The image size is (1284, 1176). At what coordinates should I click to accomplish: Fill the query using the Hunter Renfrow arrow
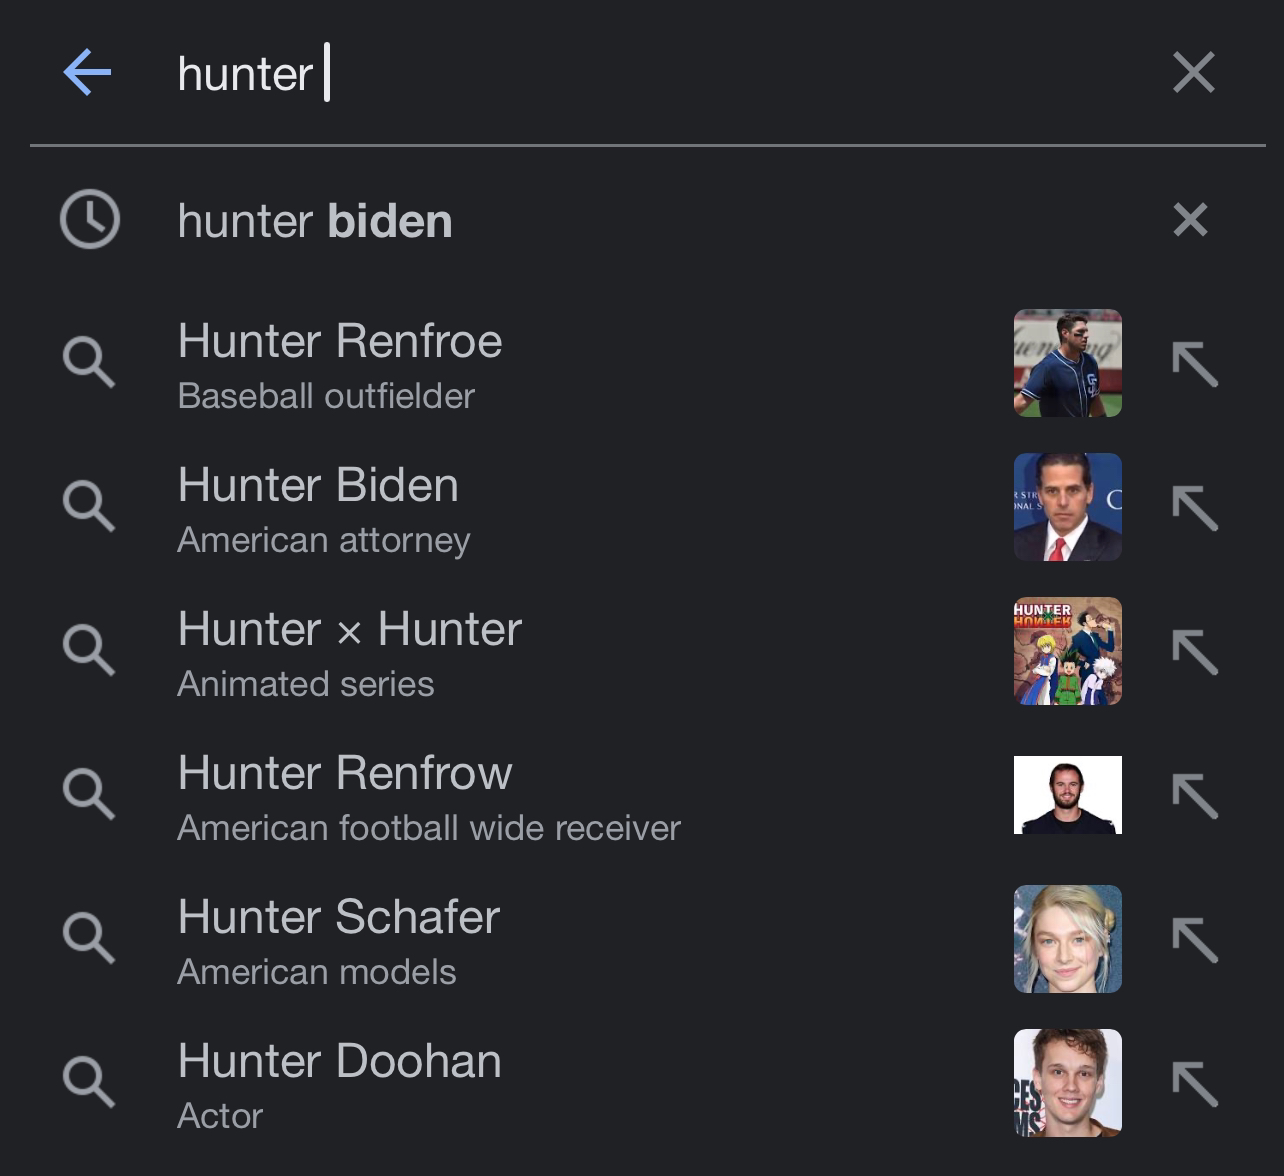(1195, 796)
